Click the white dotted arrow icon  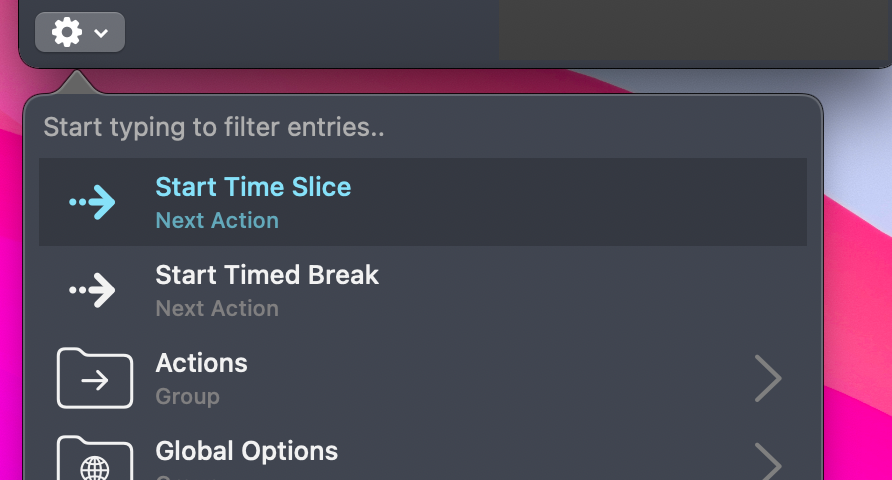click(x=92, y=290)
